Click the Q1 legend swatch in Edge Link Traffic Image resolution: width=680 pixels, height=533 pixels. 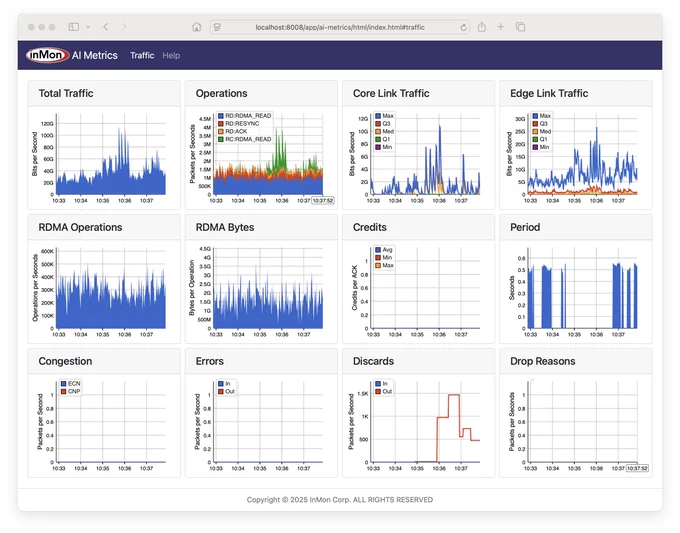[535, 139]
